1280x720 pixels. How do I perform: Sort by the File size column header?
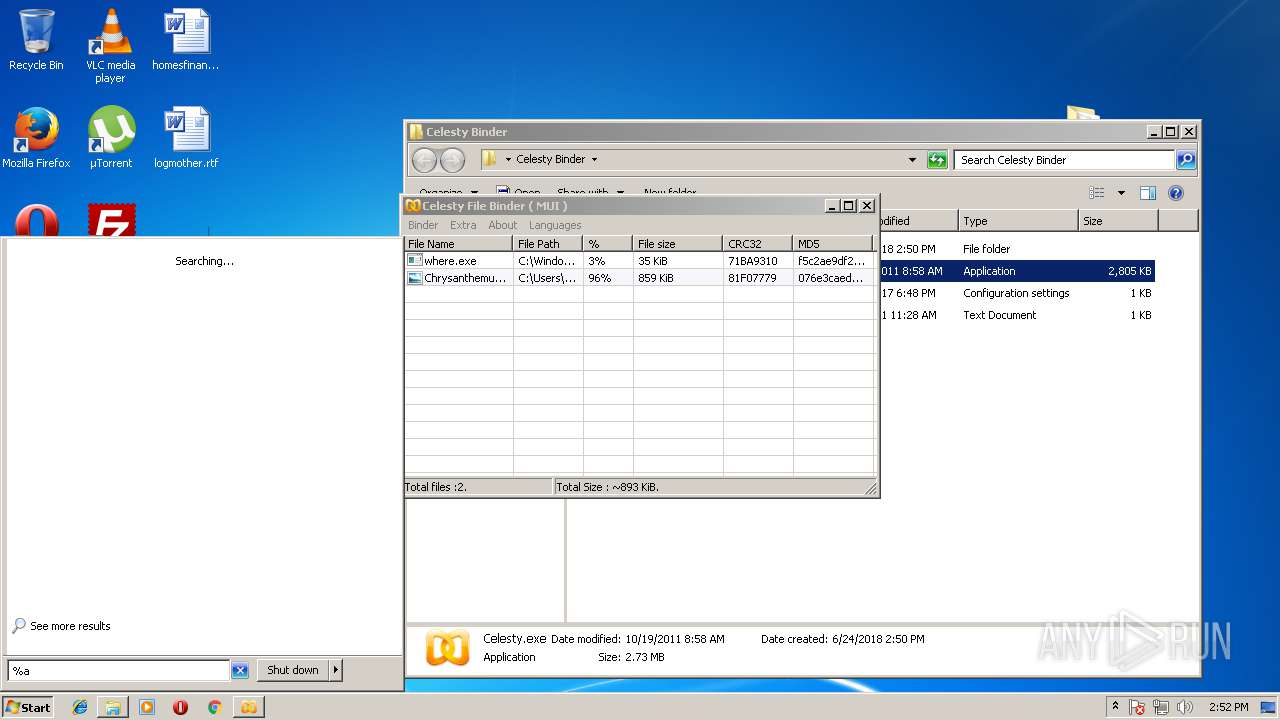[677, 244]
